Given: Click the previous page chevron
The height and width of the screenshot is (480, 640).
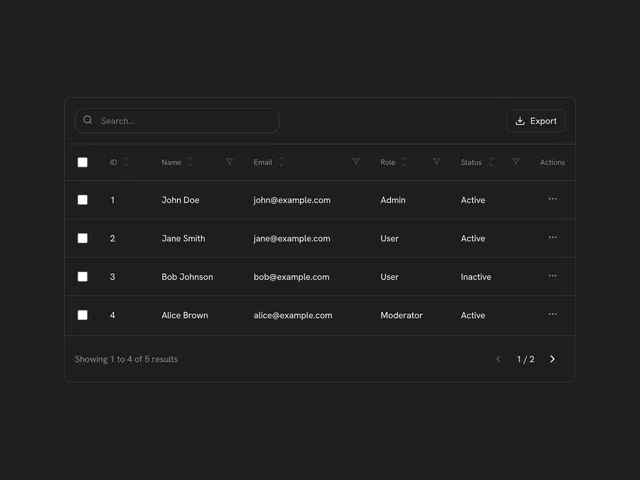Looking at the screenshot, I should tap(498, 359).
